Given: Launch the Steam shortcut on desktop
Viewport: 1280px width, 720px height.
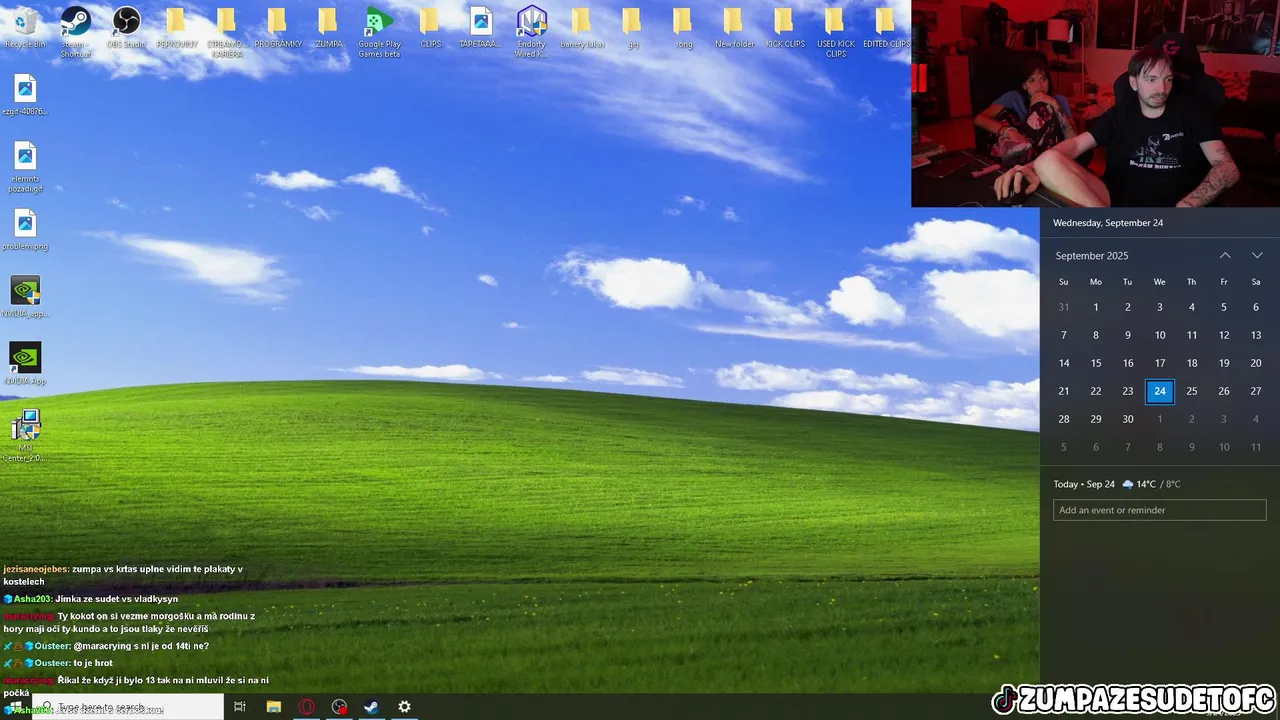Looking at the screenshot, I should [76, 32].
